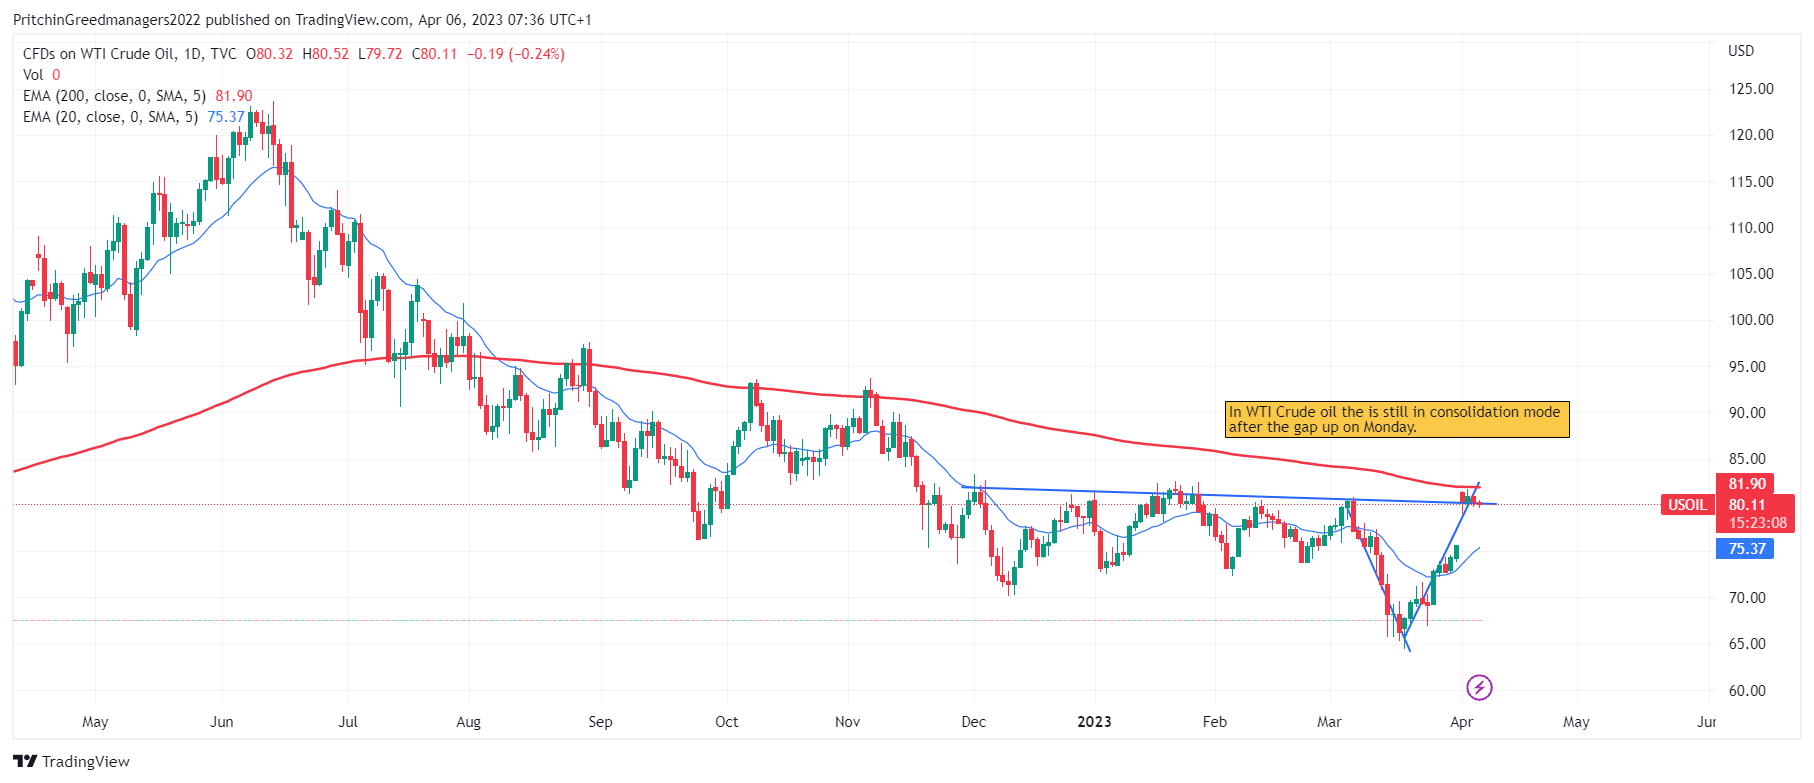This screenshot has width=1814, height=783.
Task: Click the 2023 label on the time axis
Action: [x=1094, y=722]
